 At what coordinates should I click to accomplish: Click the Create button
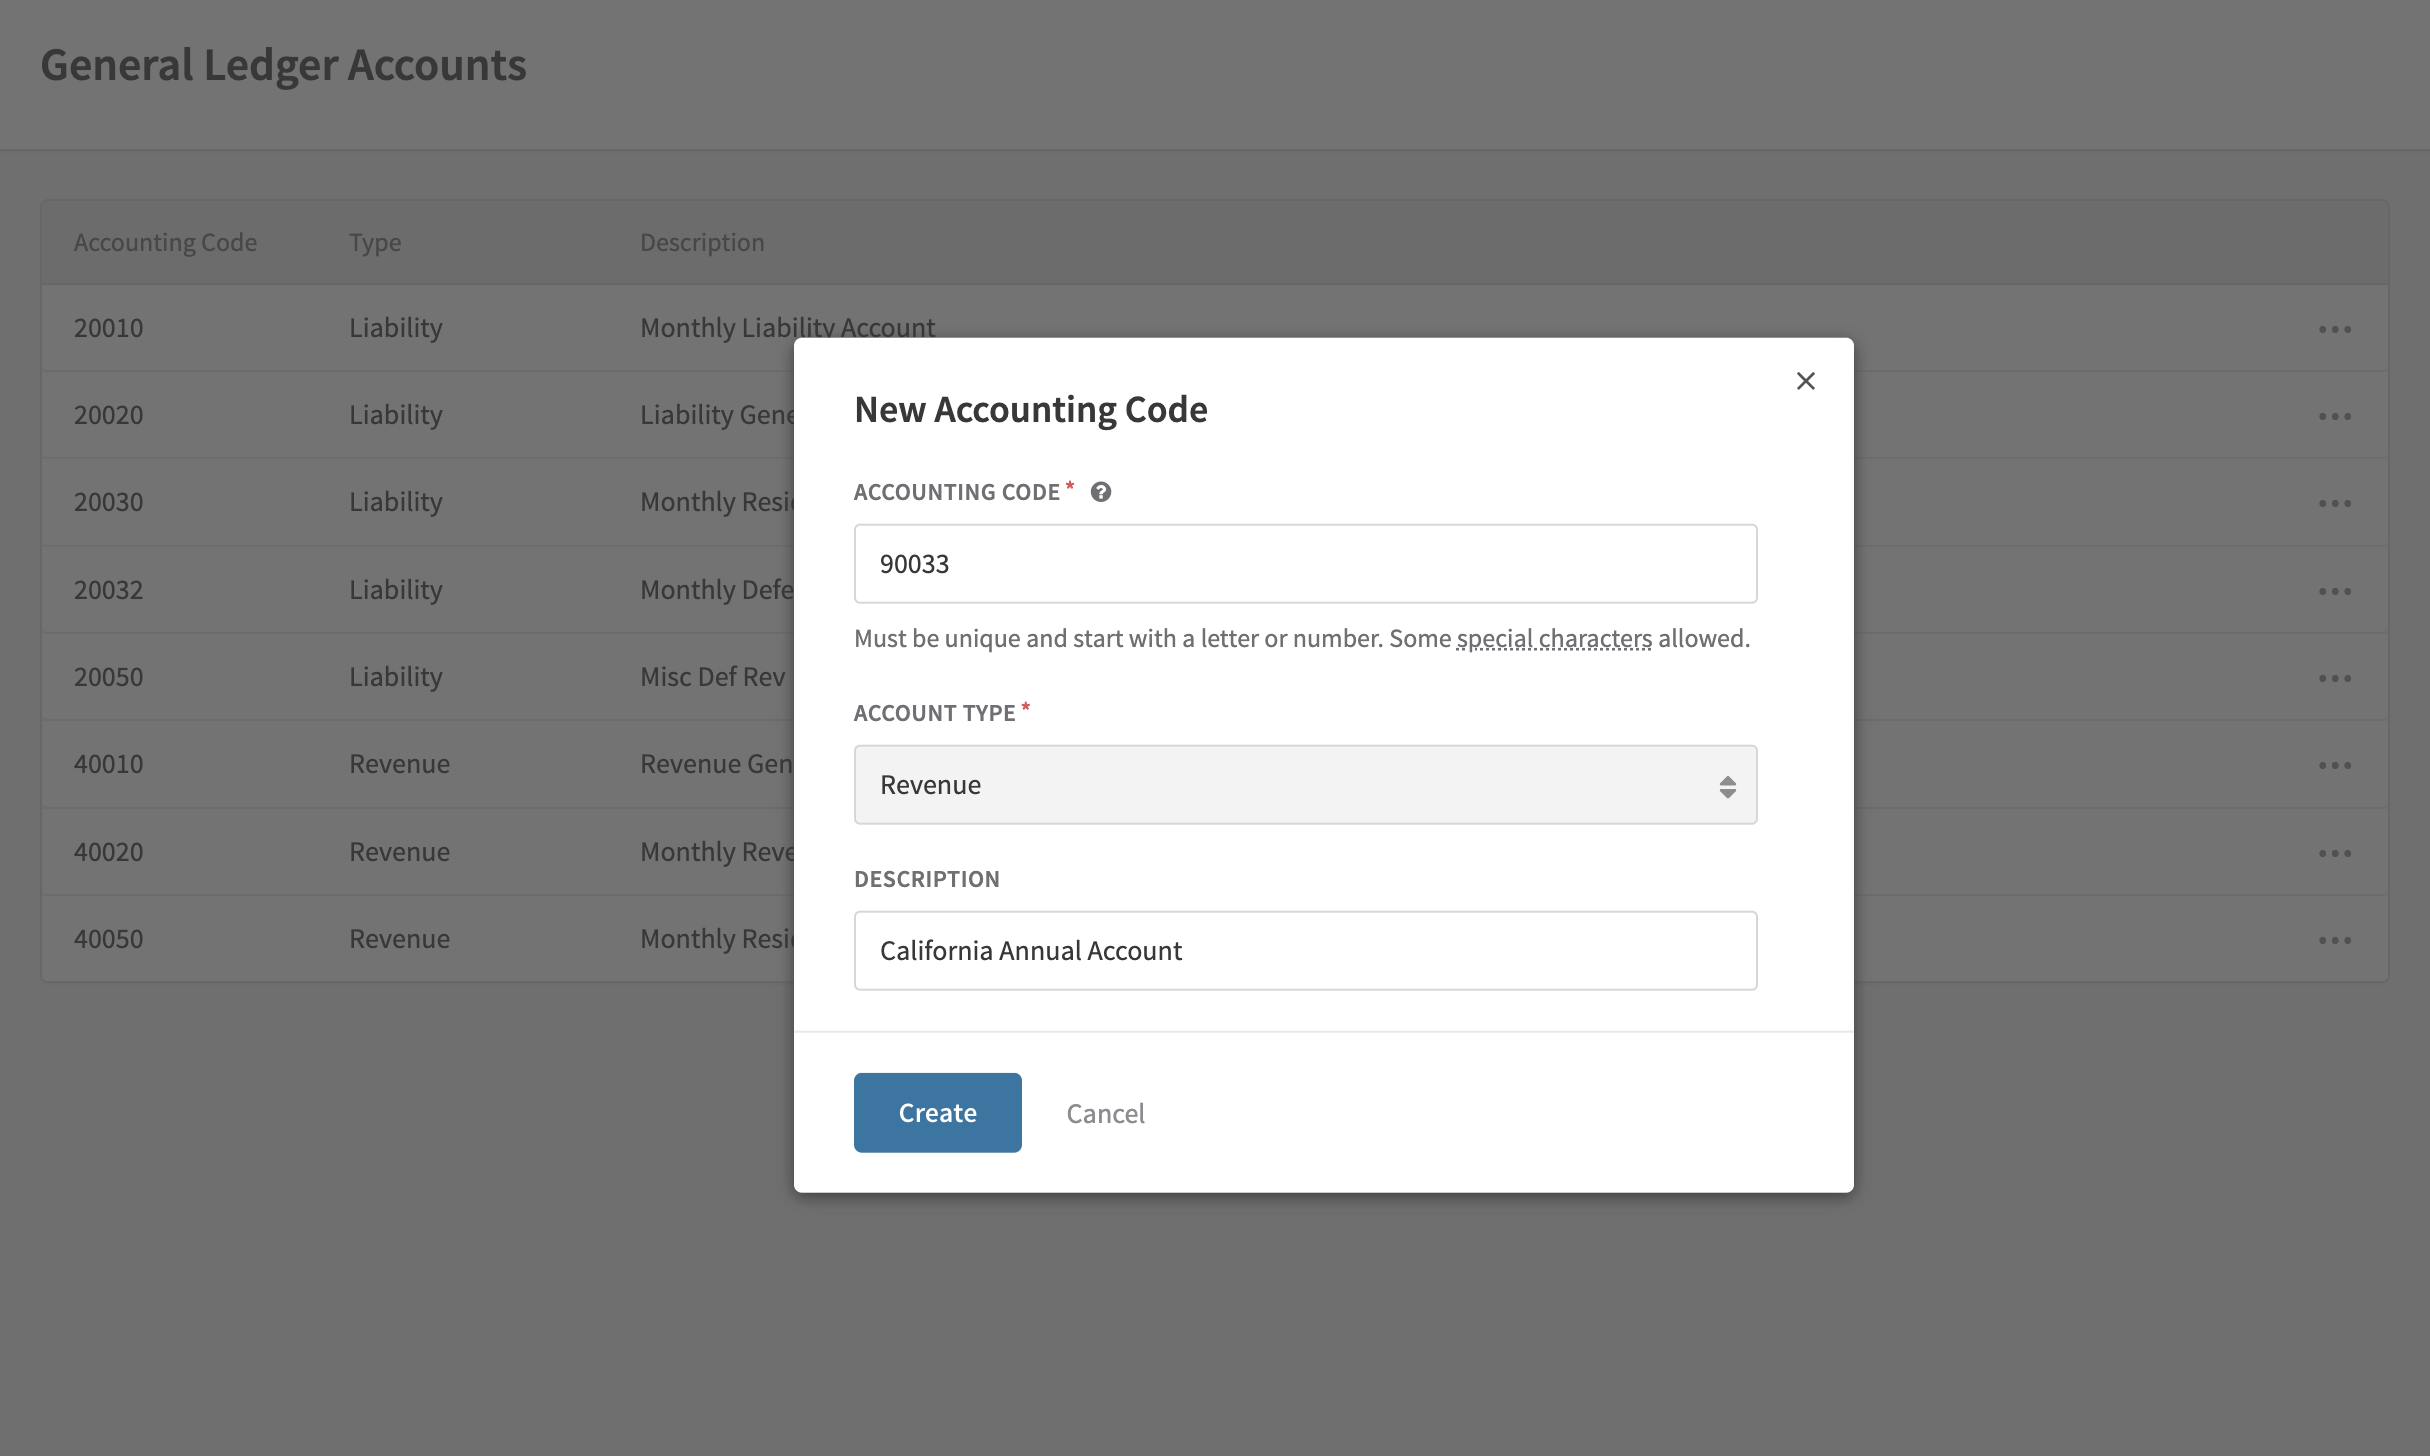coord(937,1113)
